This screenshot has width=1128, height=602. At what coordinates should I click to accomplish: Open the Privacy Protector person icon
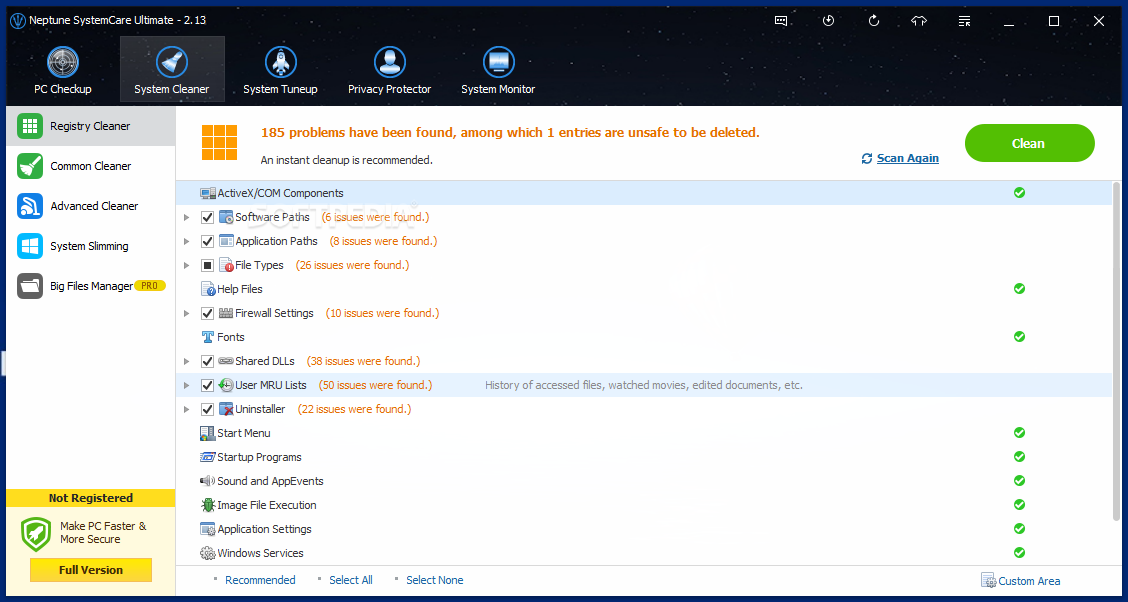click(x=390, y=63)
